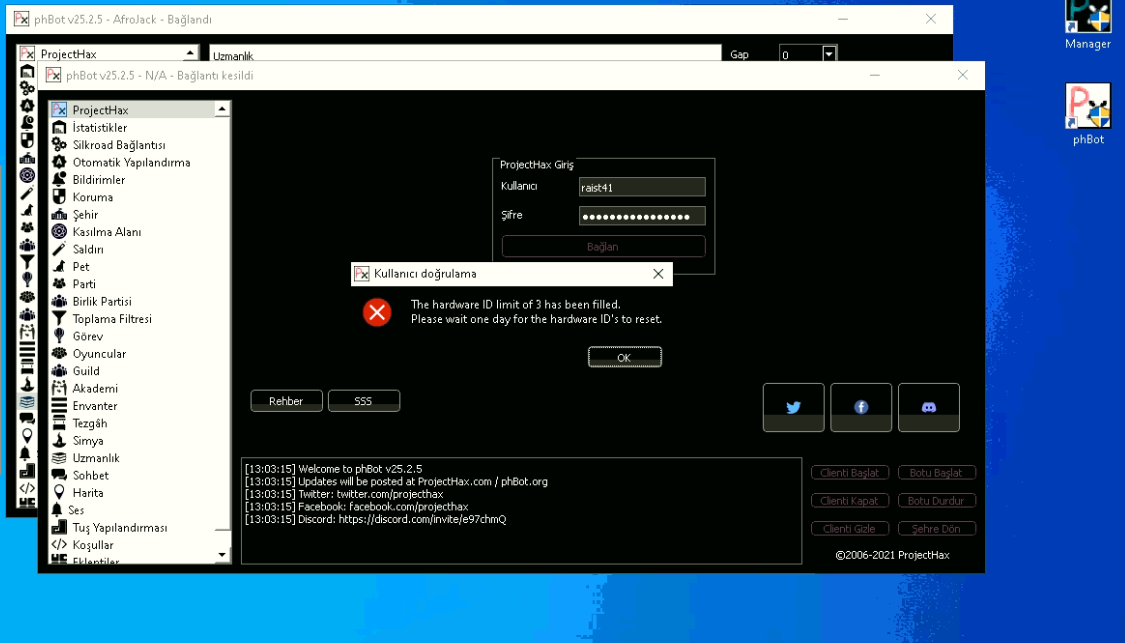Open the Gap dropdown in background window

829,55
